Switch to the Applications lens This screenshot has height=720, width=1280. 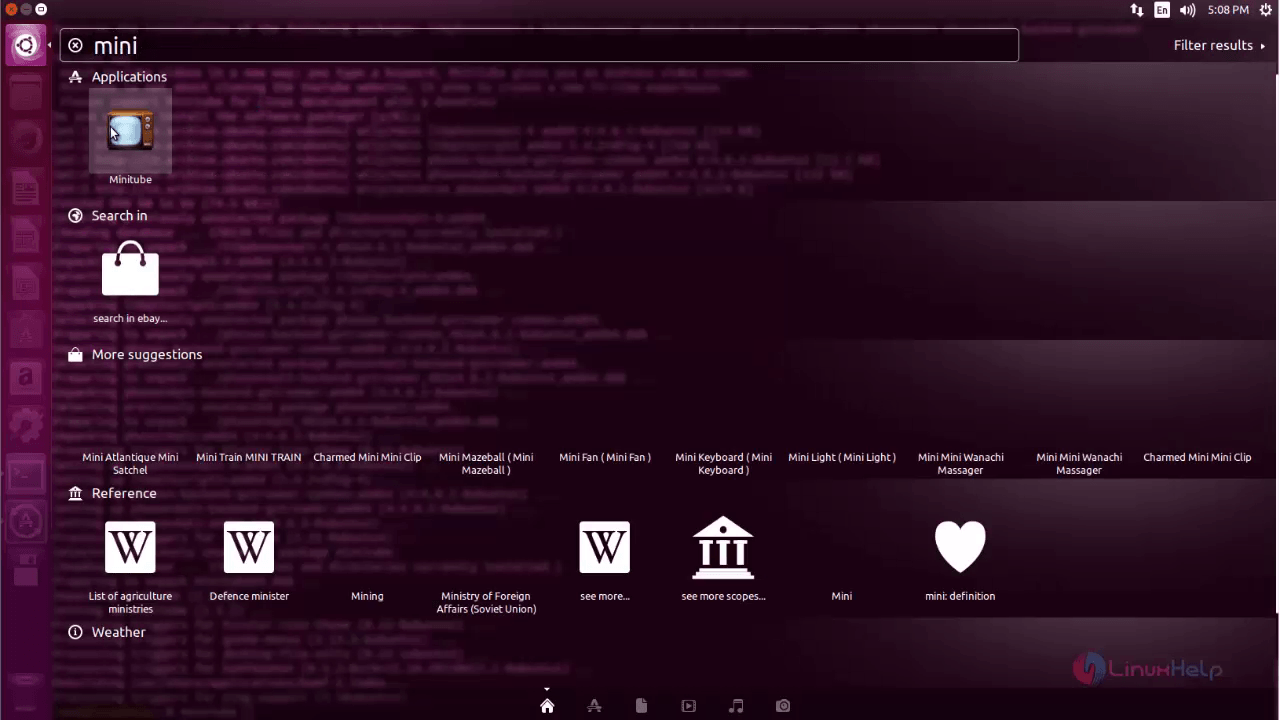(594, 706)
